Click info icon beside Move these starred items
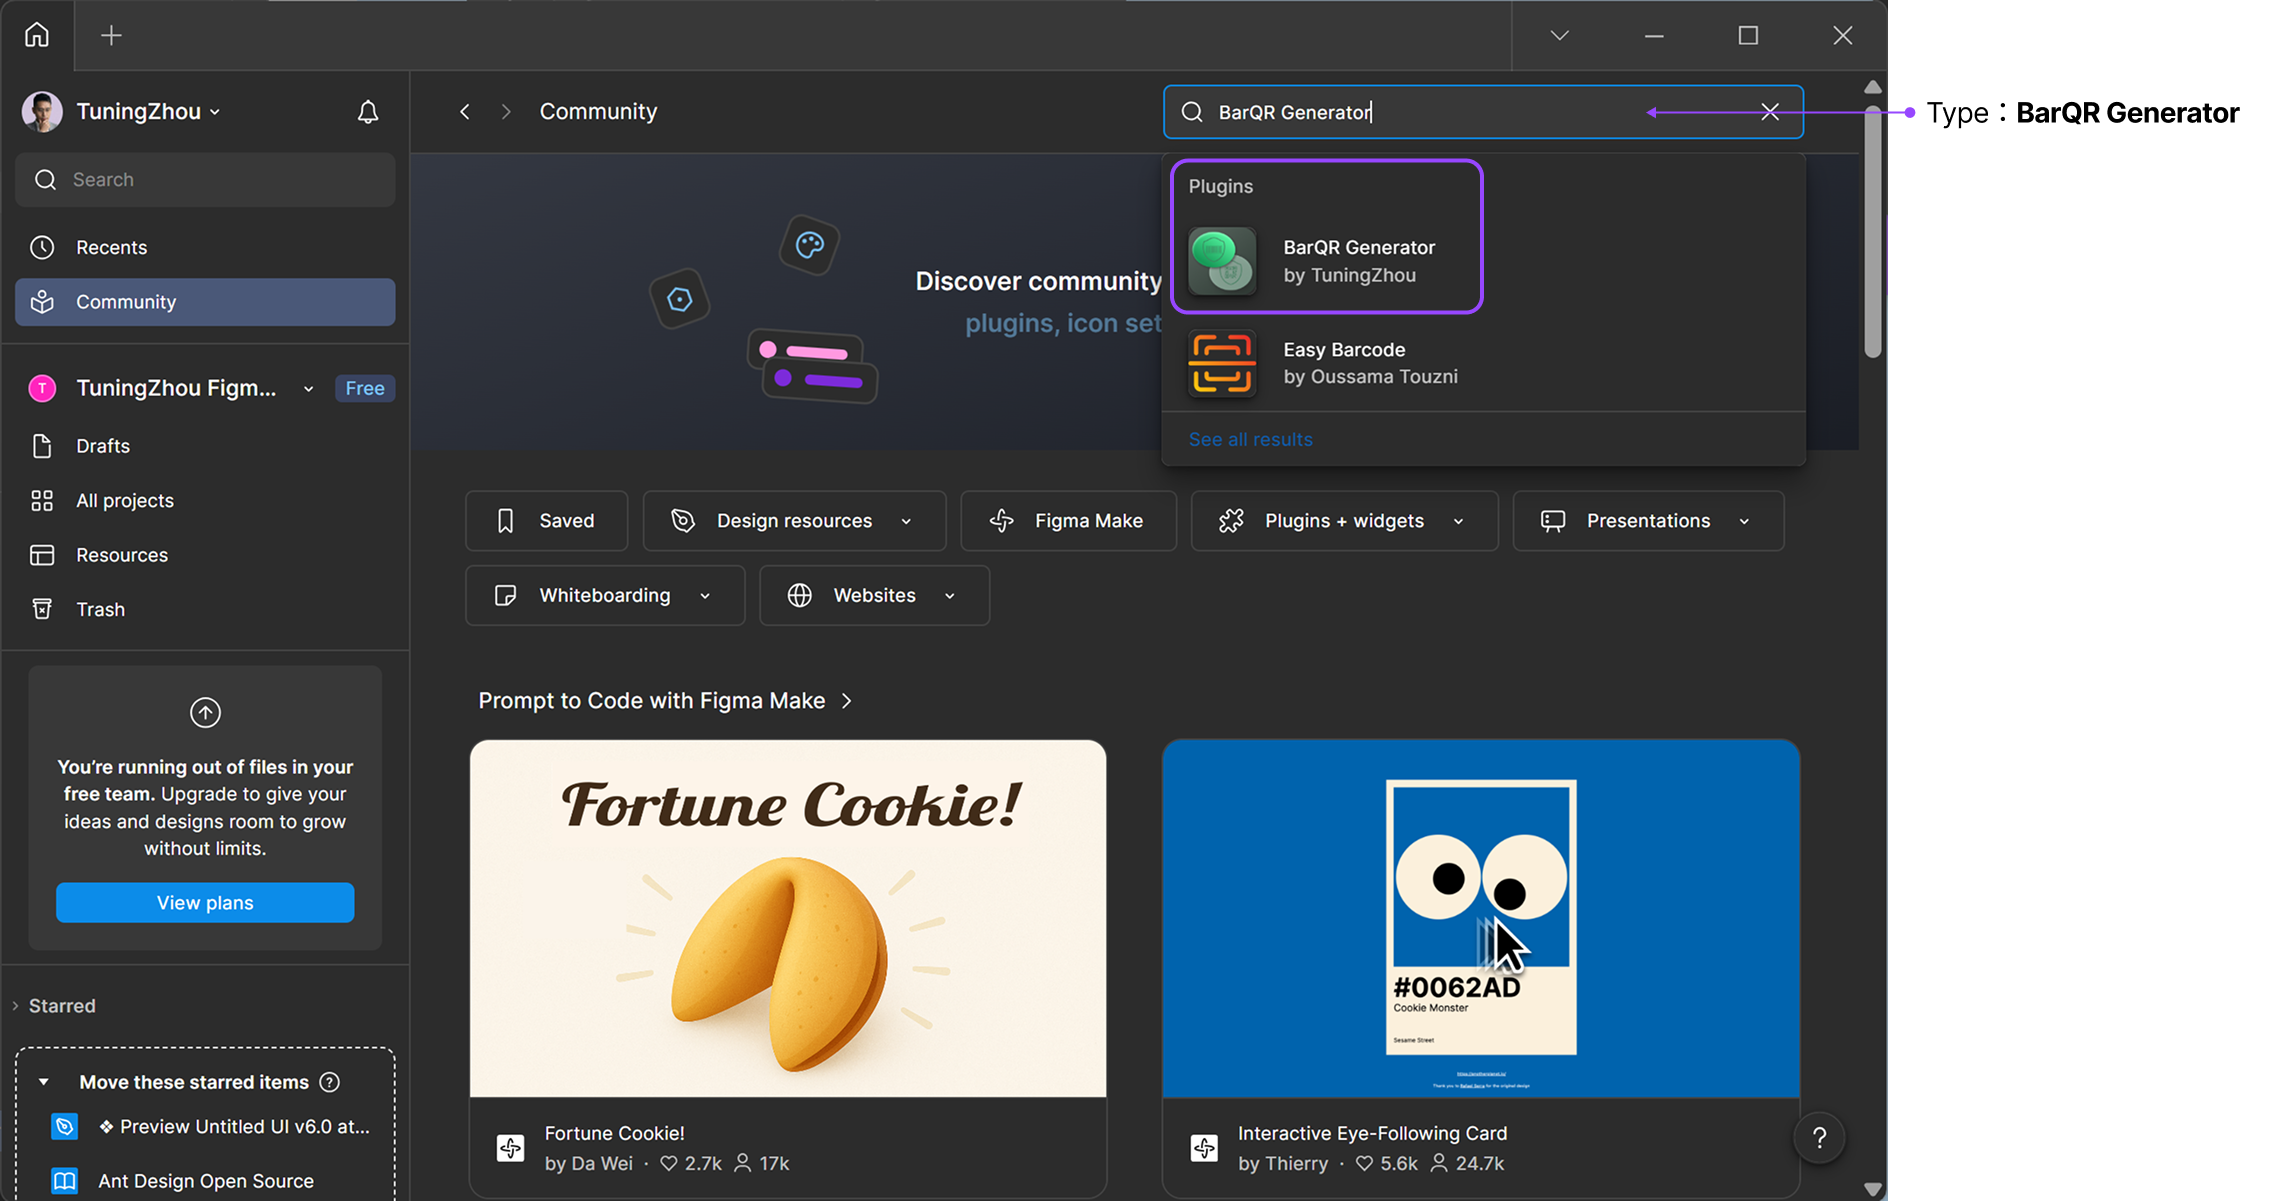 (x=329, y=1082)
